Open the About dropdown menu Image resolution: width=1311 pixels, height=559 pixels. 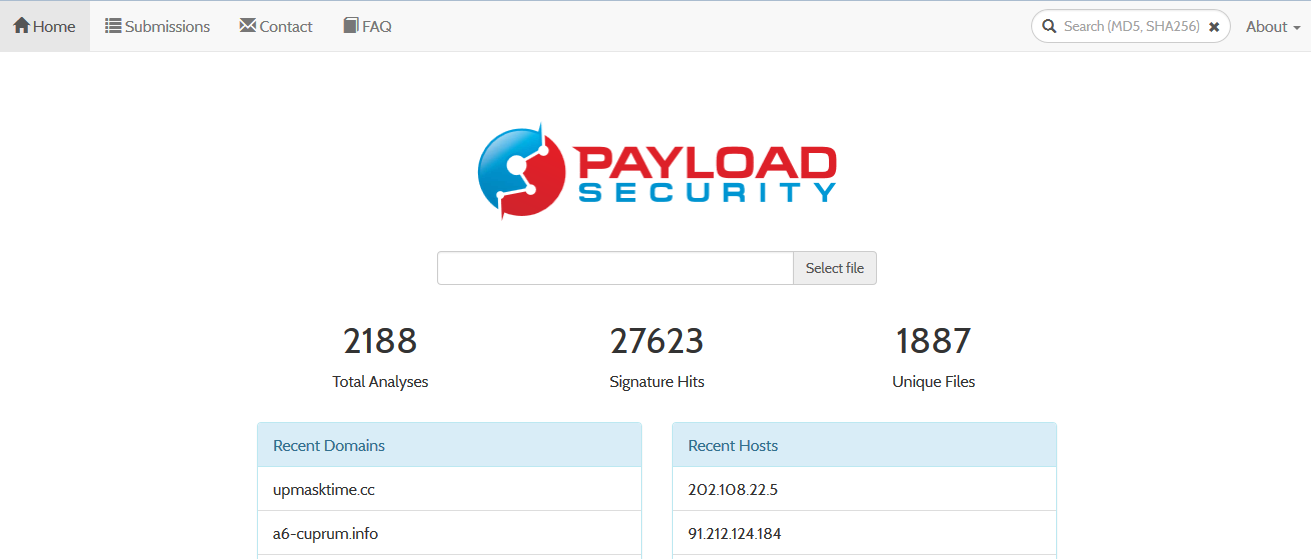click(x=1273, y=27)
